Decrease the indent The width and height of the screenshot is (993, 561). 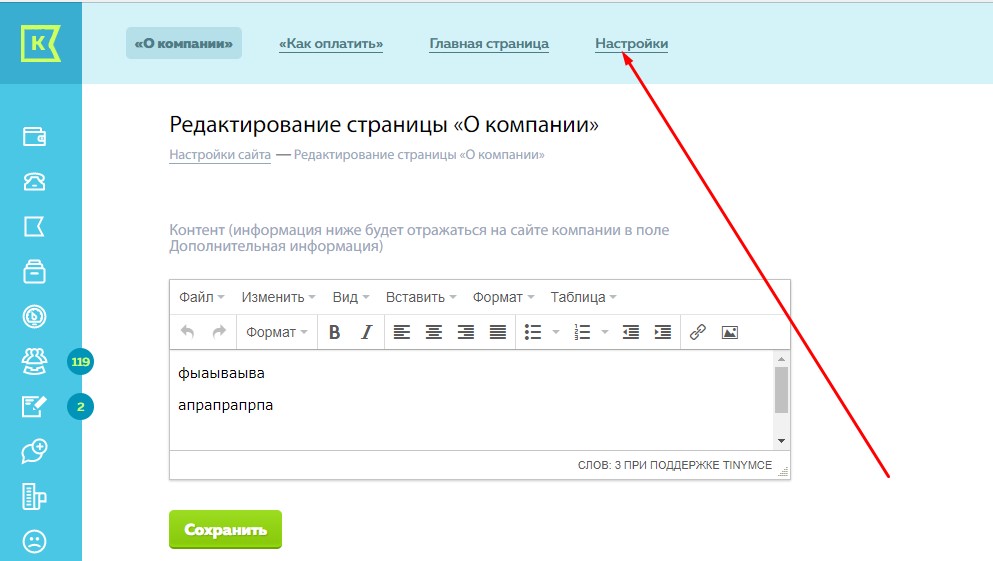tap(631, 332)
